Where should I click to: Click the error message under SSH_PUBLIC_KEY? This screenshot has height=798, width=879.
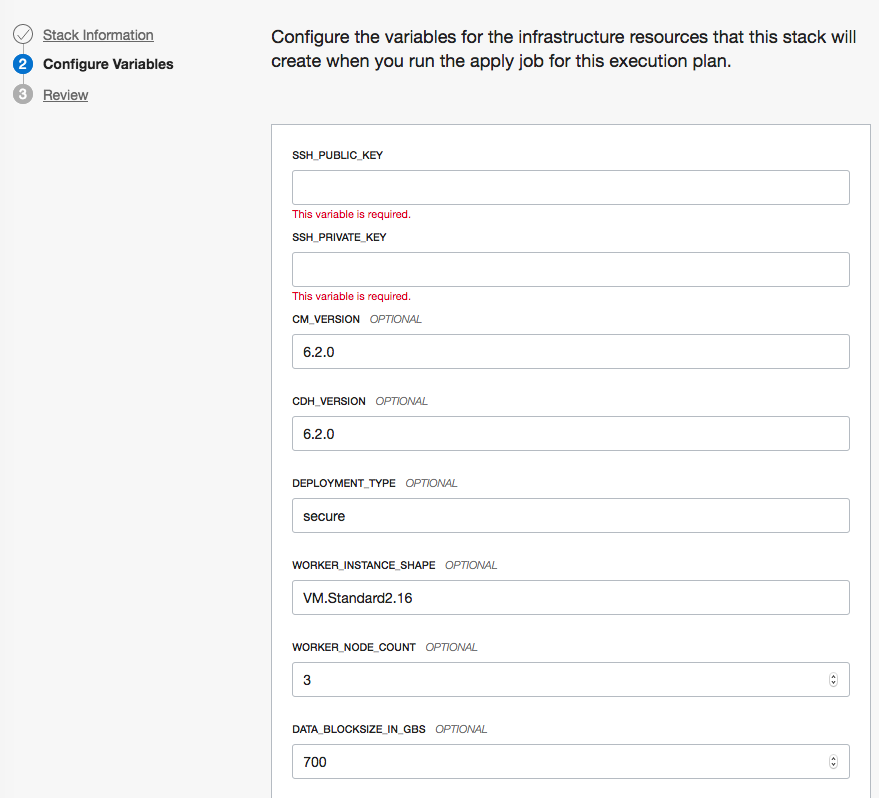[x=351, y=214]
